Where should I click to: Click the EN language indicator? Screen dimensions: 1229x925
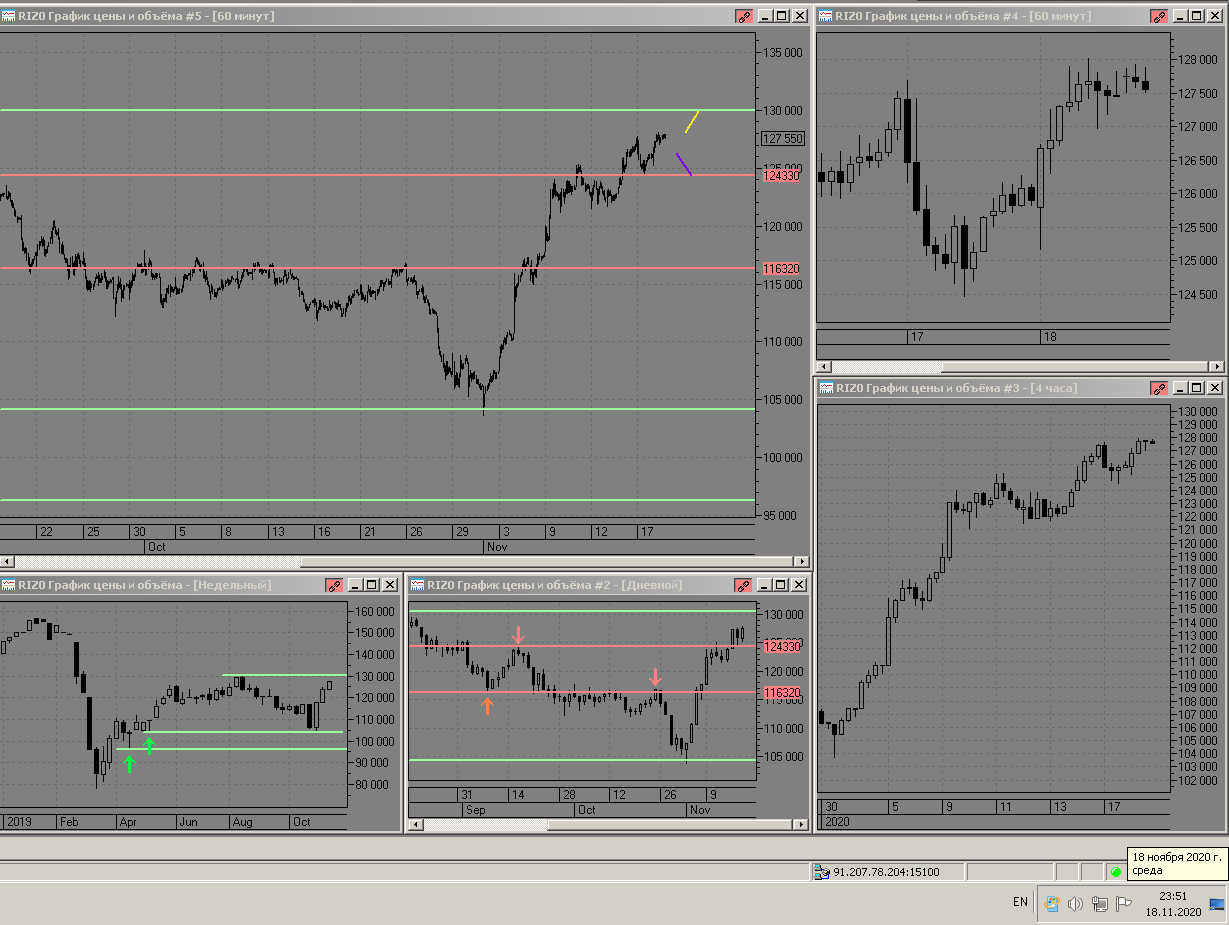pos(1020,902)
